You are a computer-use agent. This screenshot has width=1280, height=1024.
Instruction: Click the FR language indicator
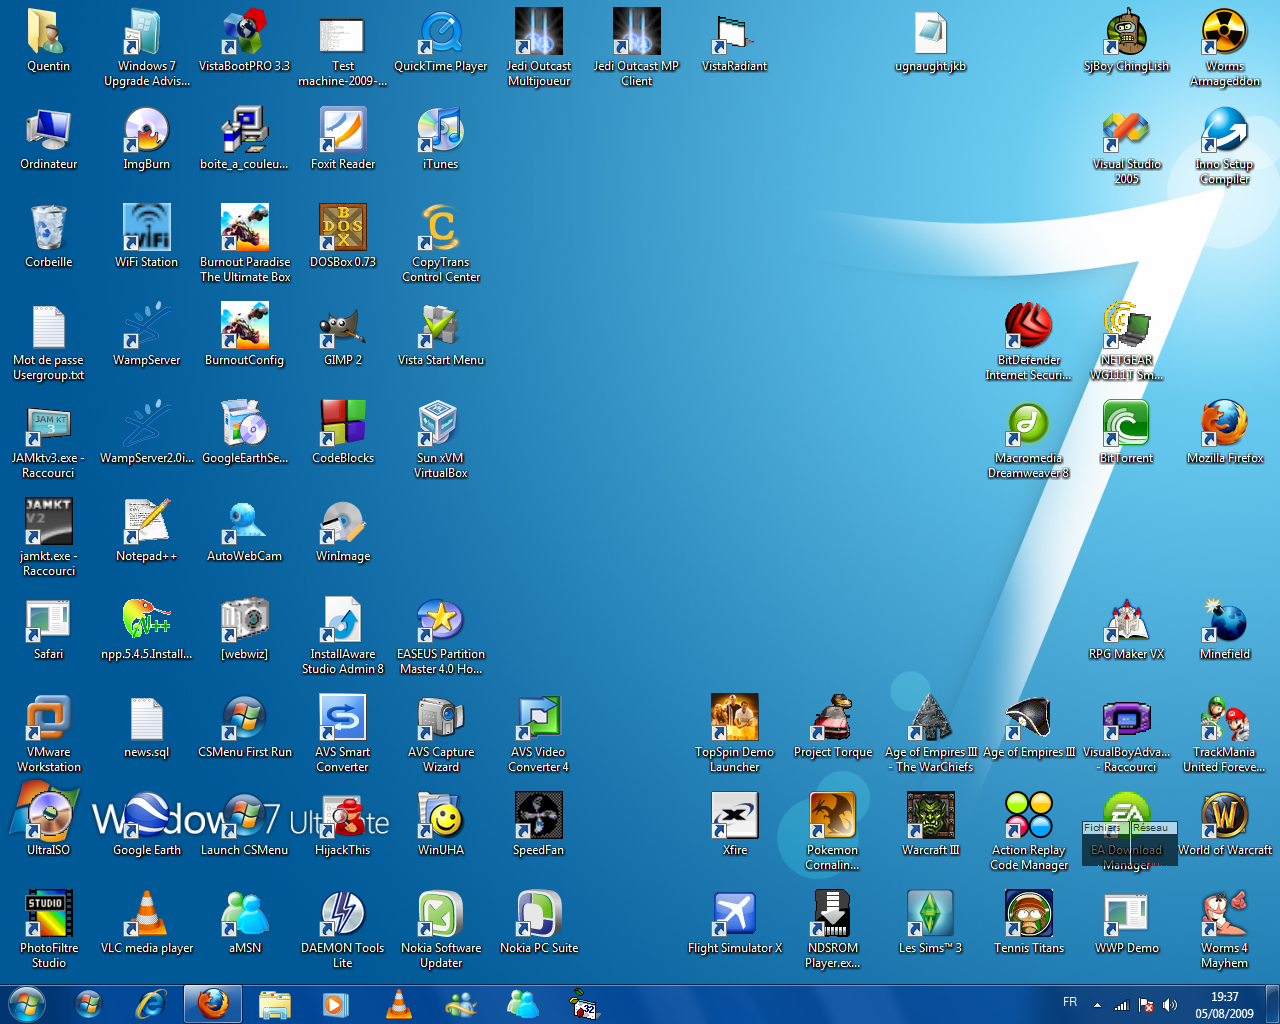pos(1070,1002)
